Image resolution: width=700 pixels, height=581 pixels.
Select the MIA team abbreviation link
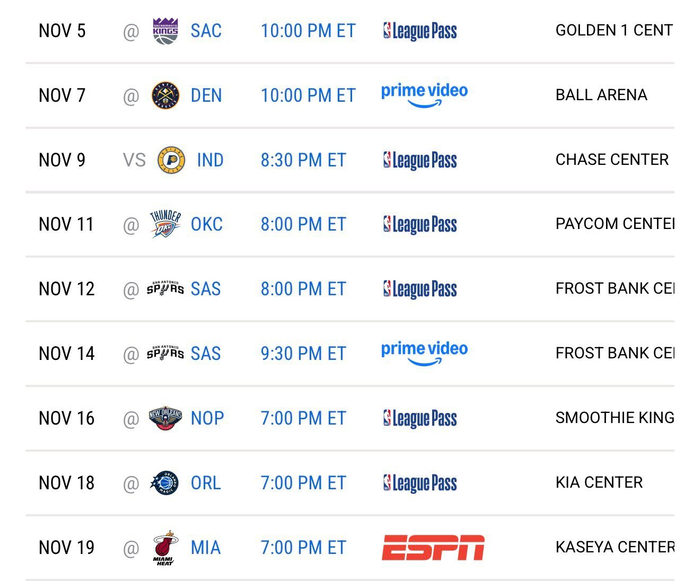pyautogui.click(x=206, y=548)
